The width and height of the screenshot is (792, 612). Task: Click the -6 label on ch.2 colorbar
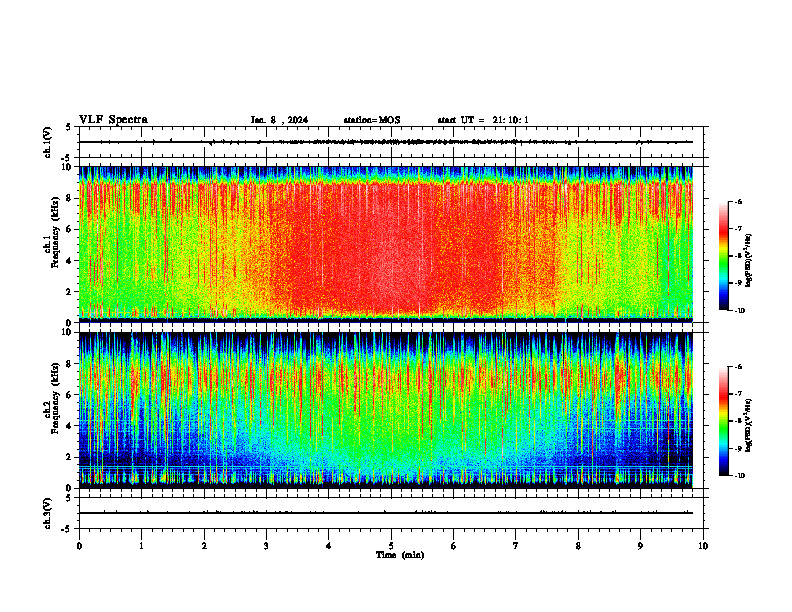coord(738,367)
